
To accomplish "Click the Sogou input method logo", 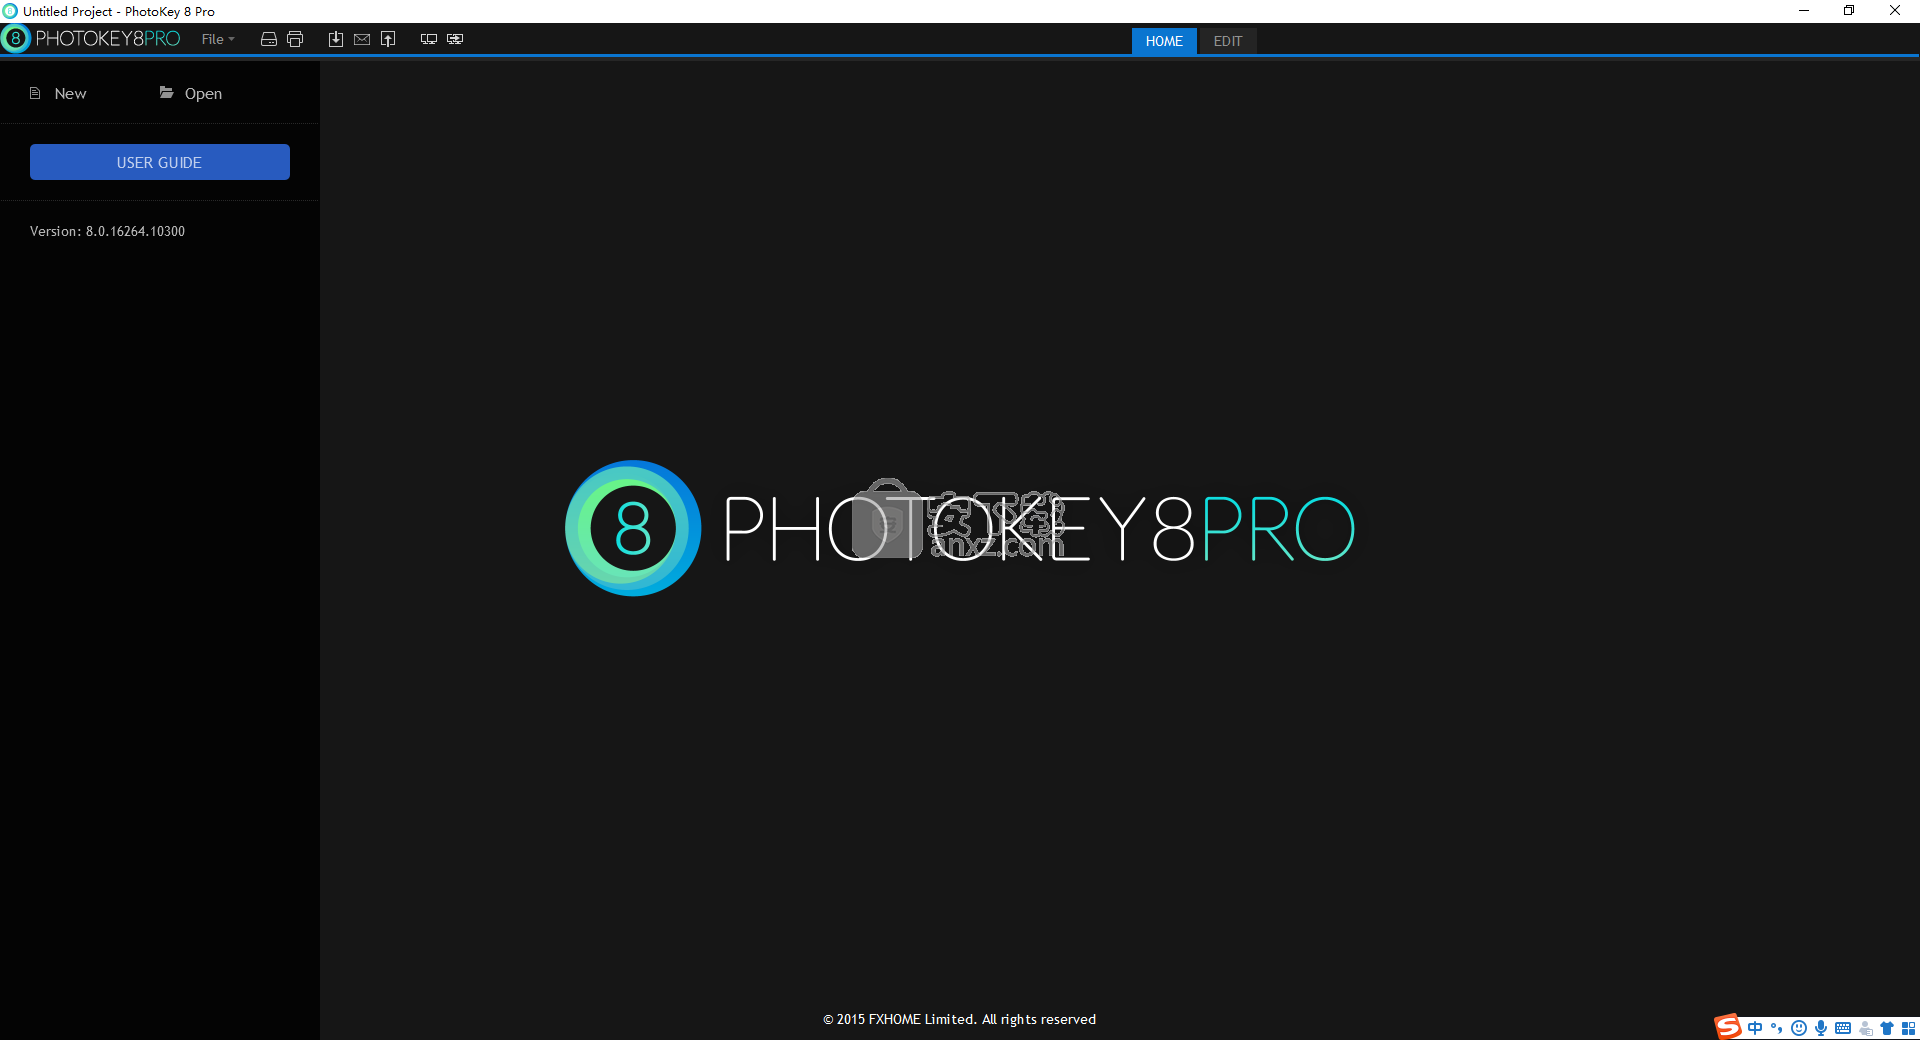I will coord(1728,1027).
